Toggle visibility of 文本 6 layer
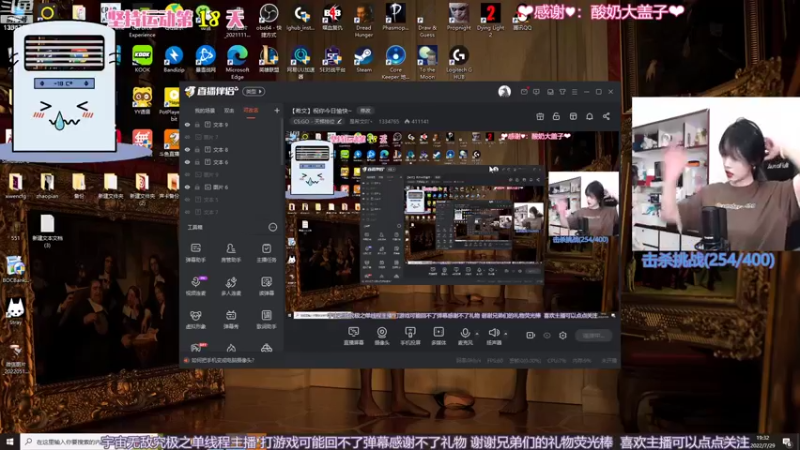The width and height of the screenshot is (800, 450). (187, 162)
